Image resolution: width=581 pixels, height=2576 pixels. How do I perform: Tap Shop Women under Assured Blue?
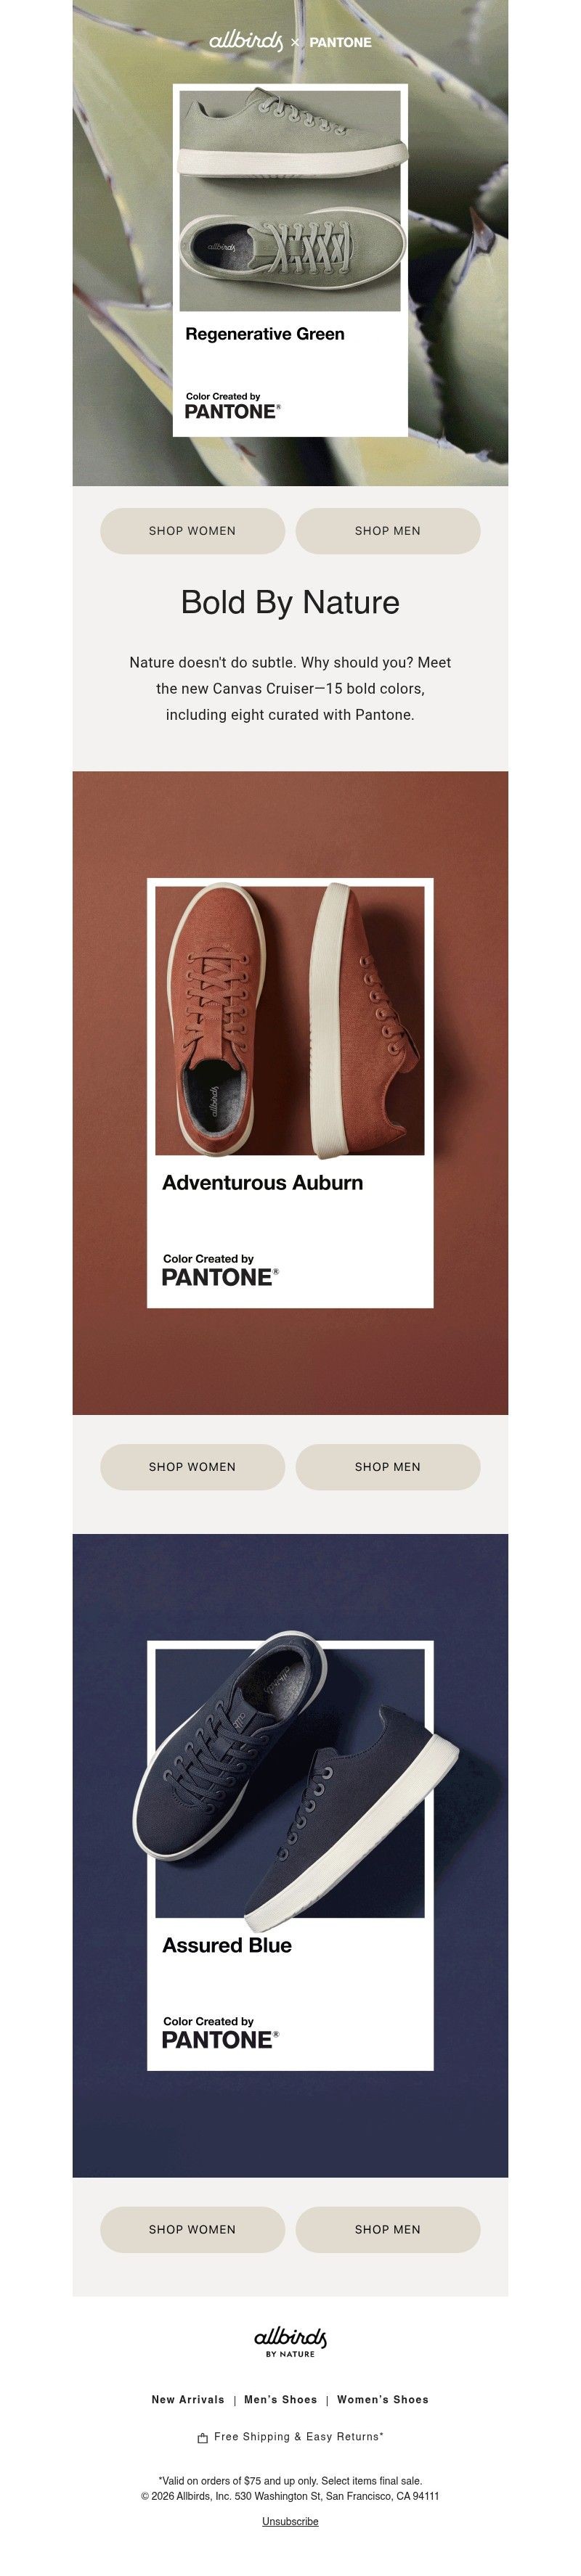tap(192, 2229)
